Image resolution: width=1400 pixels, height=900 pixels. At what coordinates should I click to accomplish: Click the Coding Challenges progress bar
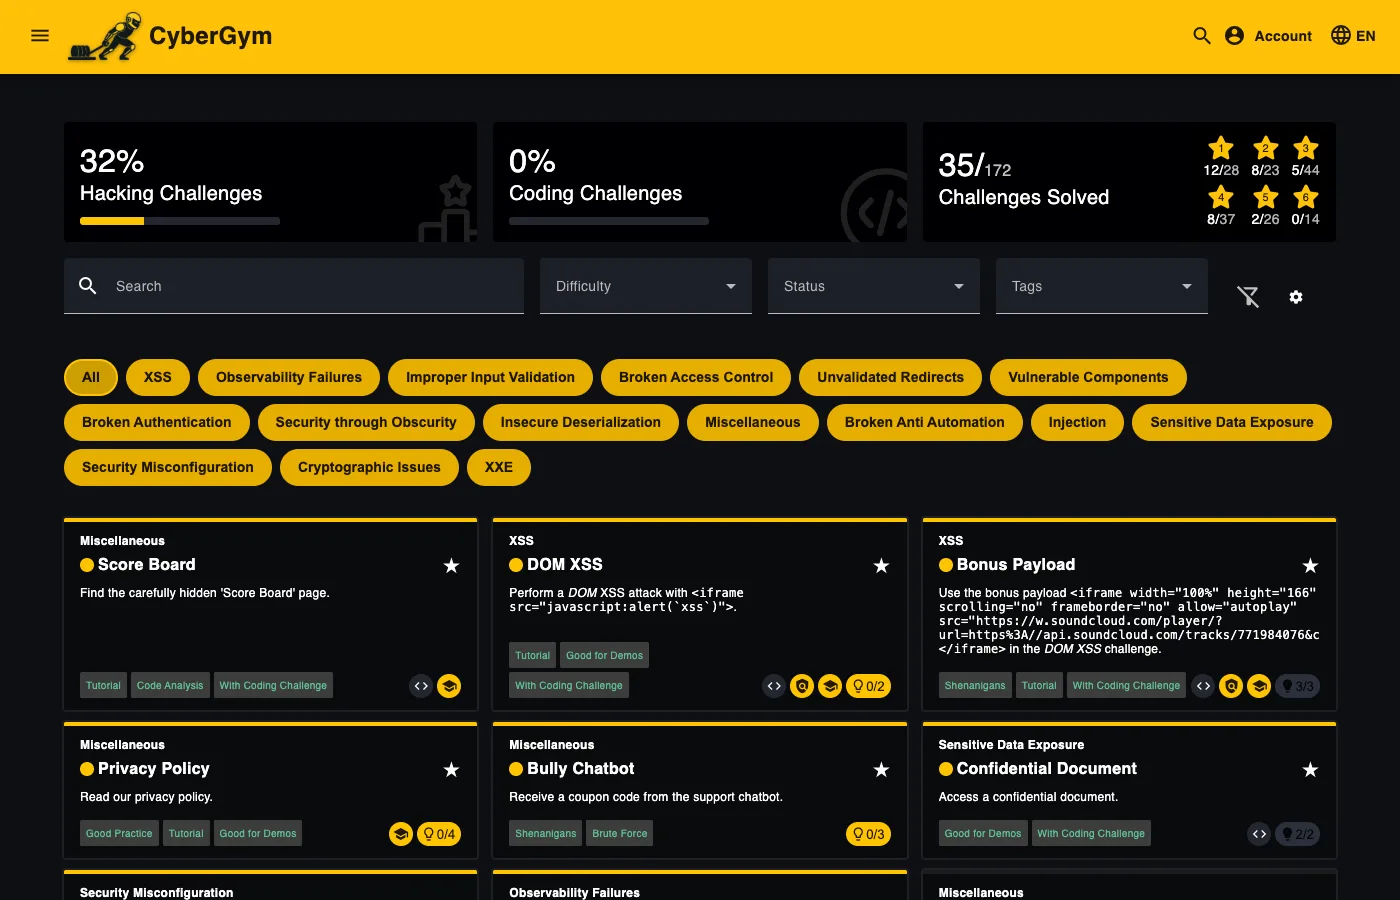pos(609,221)
